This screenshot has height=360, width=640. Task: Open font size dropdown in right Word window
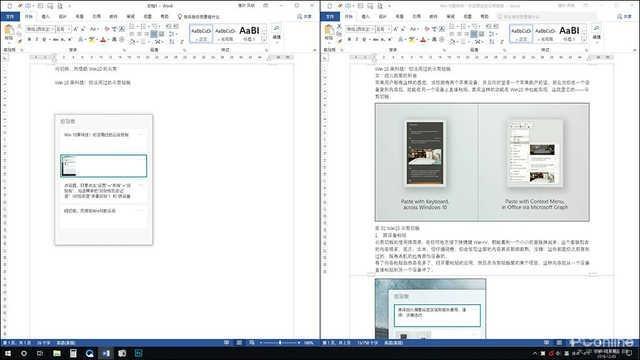tap(389, 29)
